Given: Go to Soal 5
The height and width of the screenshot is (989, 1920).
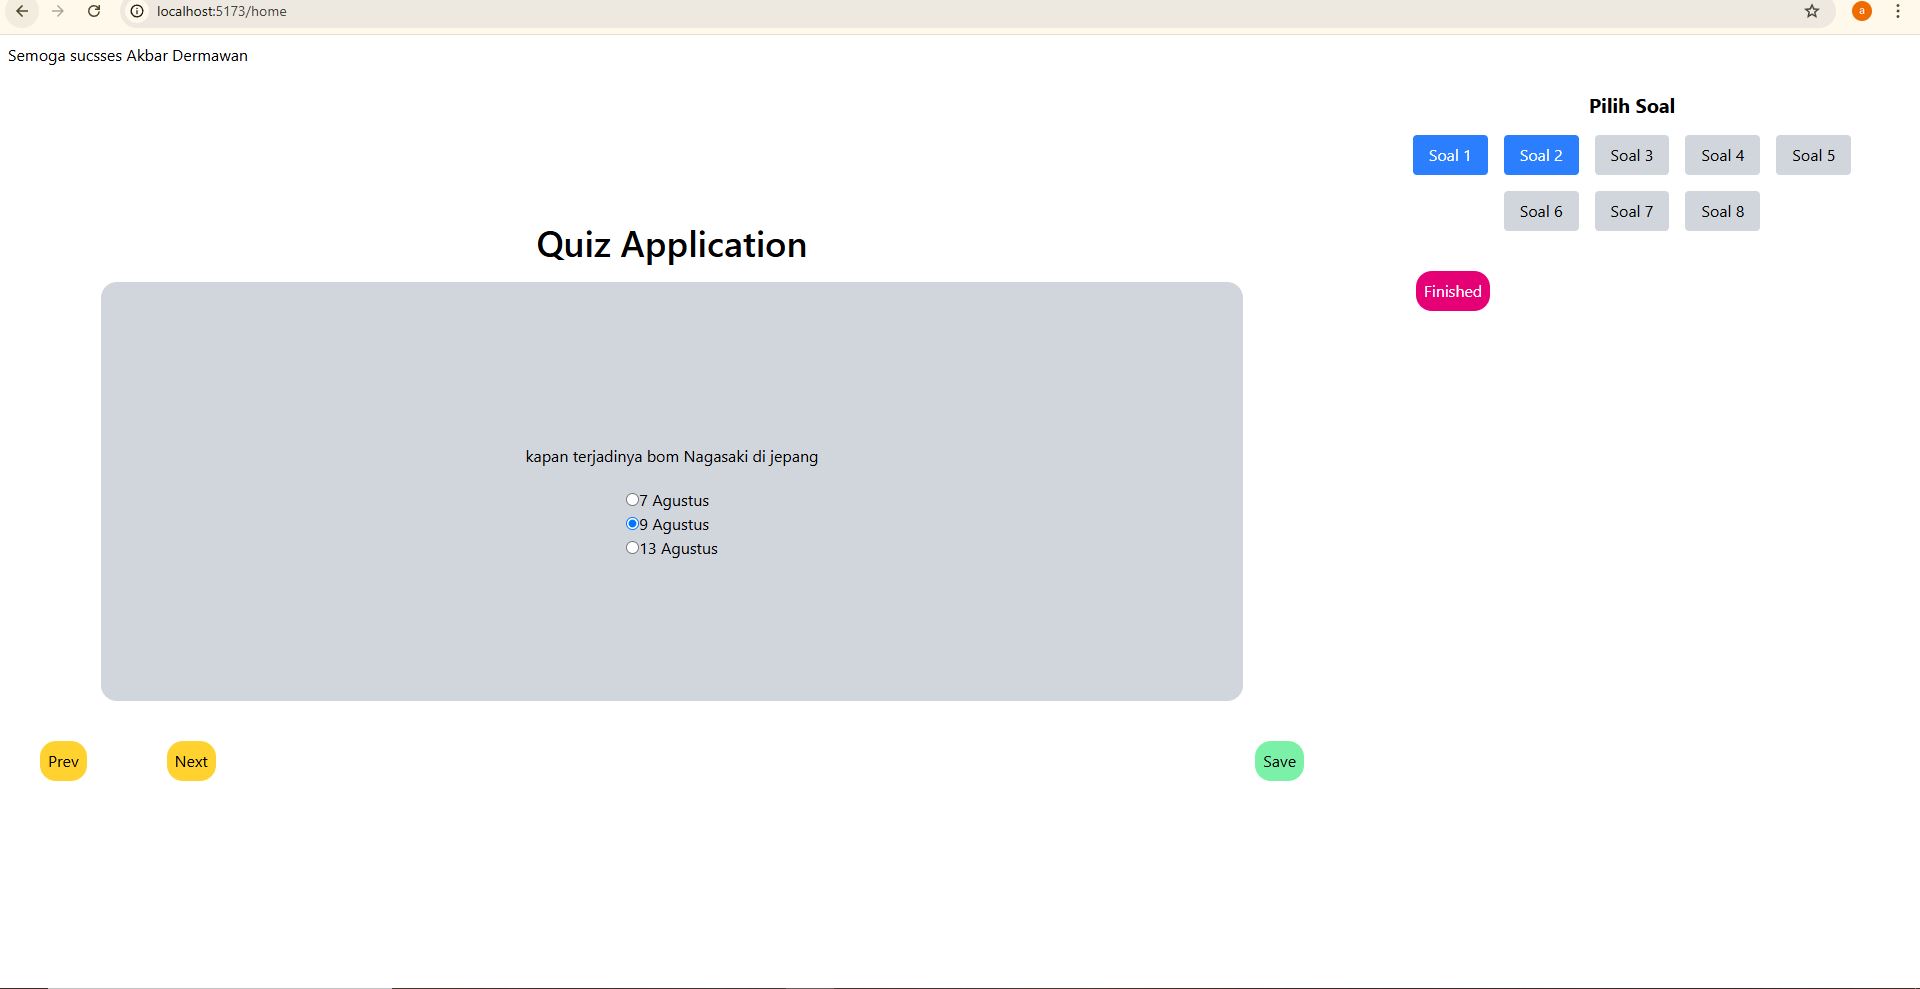Looking at the screenshot, I should tap(1812, 155).
